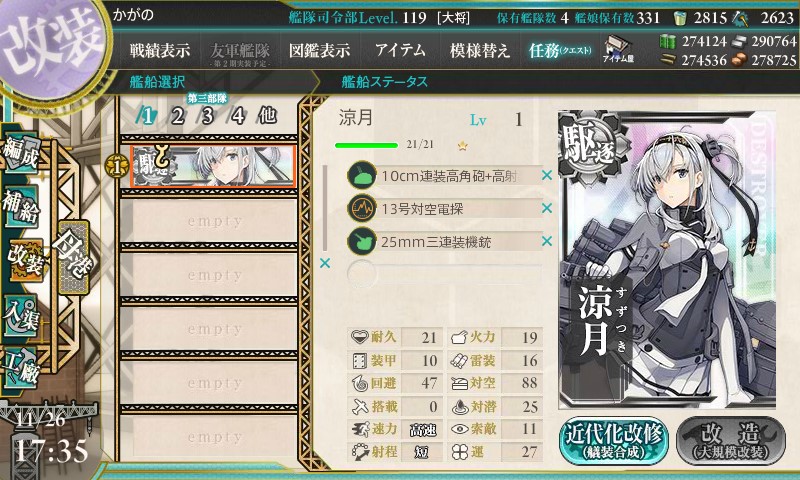Switch to fleet 2 tab

(178, 116)
